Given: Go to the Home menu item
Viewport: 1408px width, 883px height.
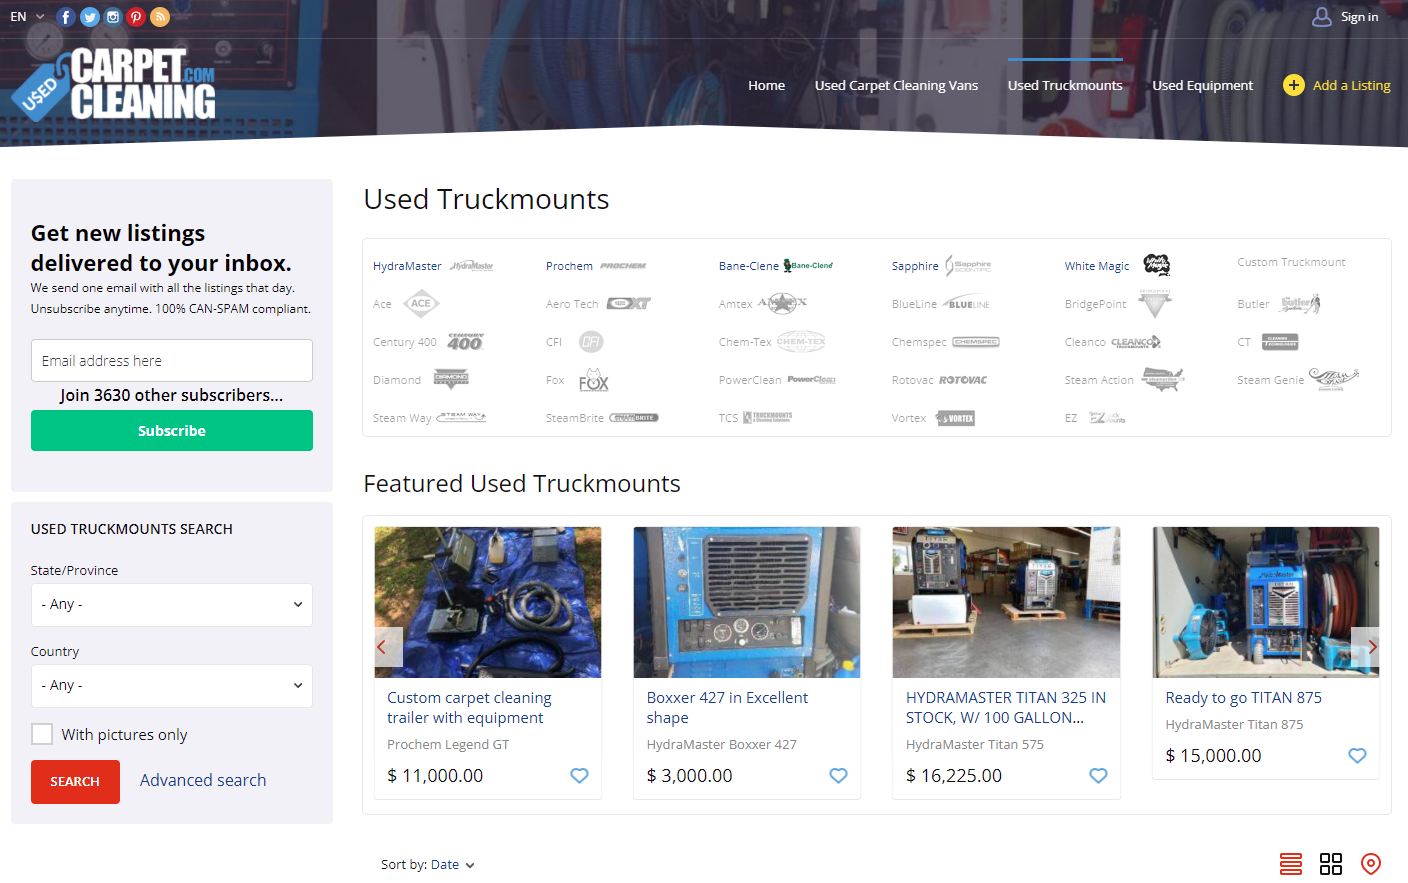Looking at the screenshot, I should tap(766, 86).
